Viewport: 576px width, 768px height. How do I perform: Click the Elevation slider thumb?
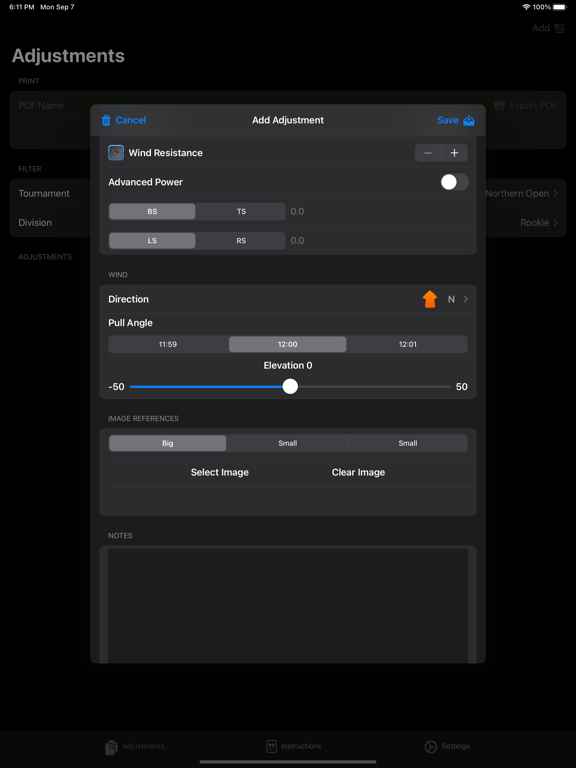pyautogui.click(x=290, y=386)
